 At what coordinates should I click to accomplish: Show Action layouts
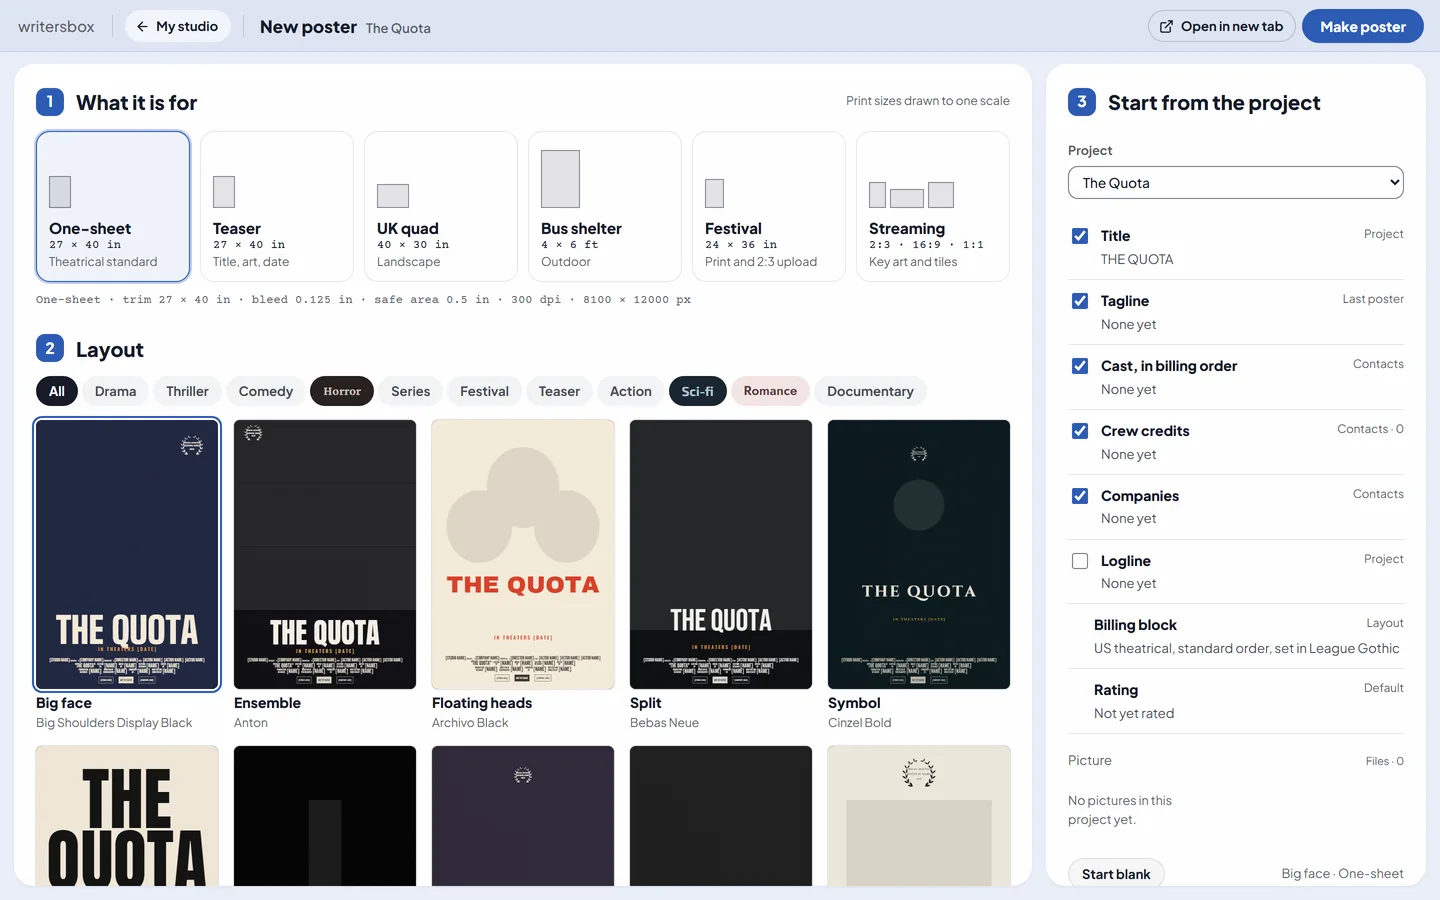click(x=631, y=391)
